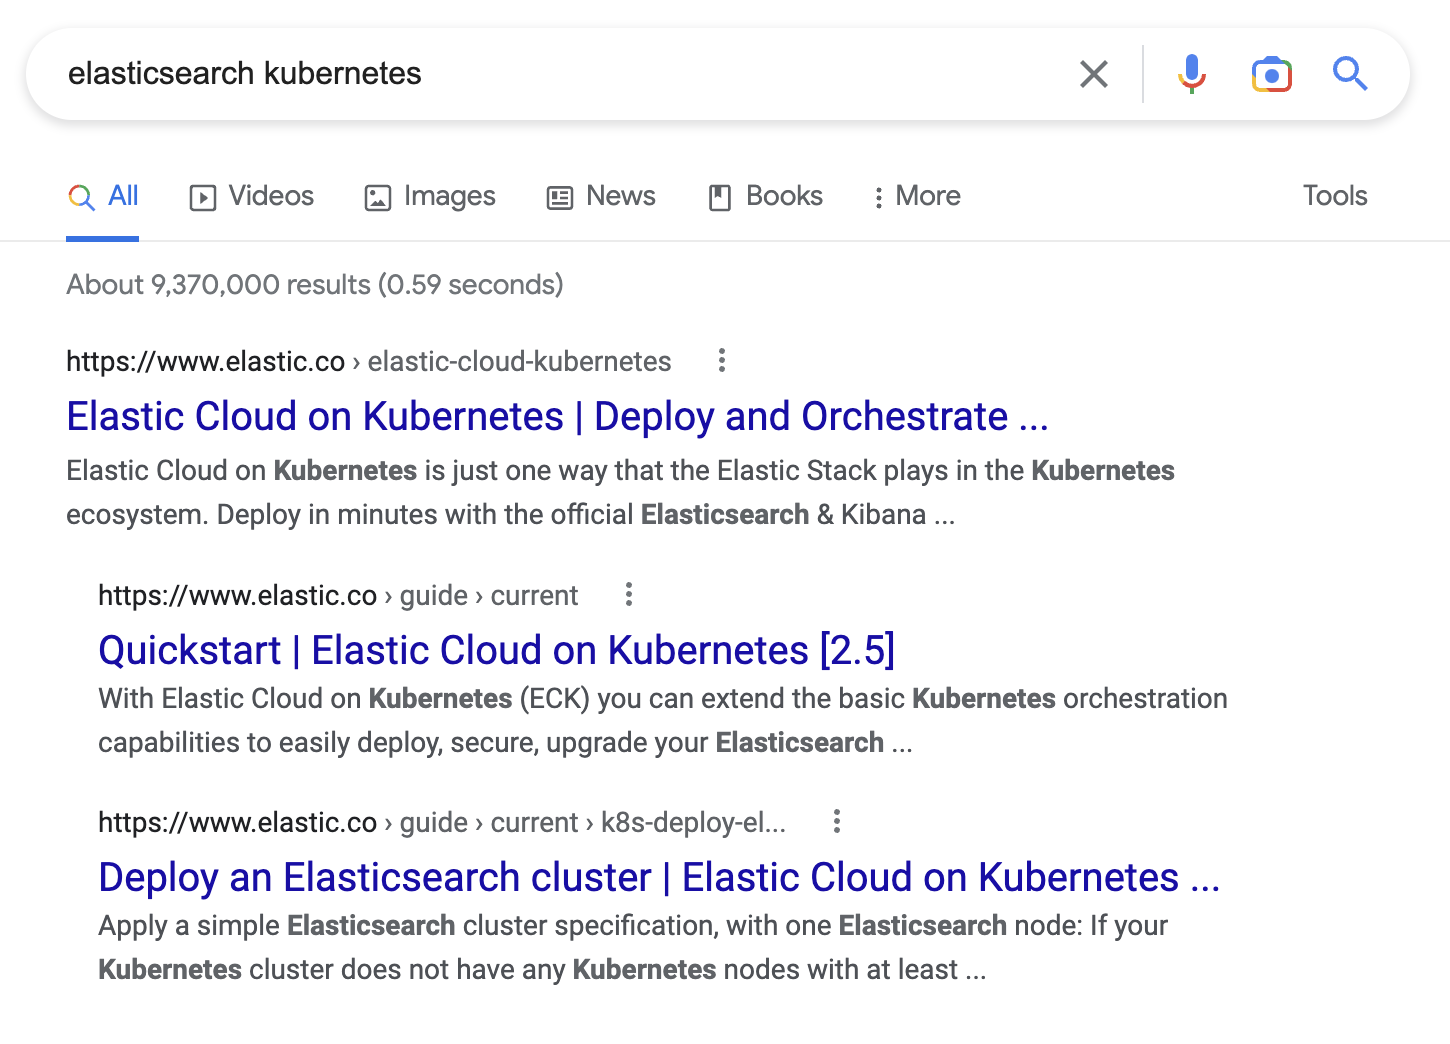Select the All results tab
Image resolution: width=1450 pixels, height=1044 pixels.
pos(103,196)
